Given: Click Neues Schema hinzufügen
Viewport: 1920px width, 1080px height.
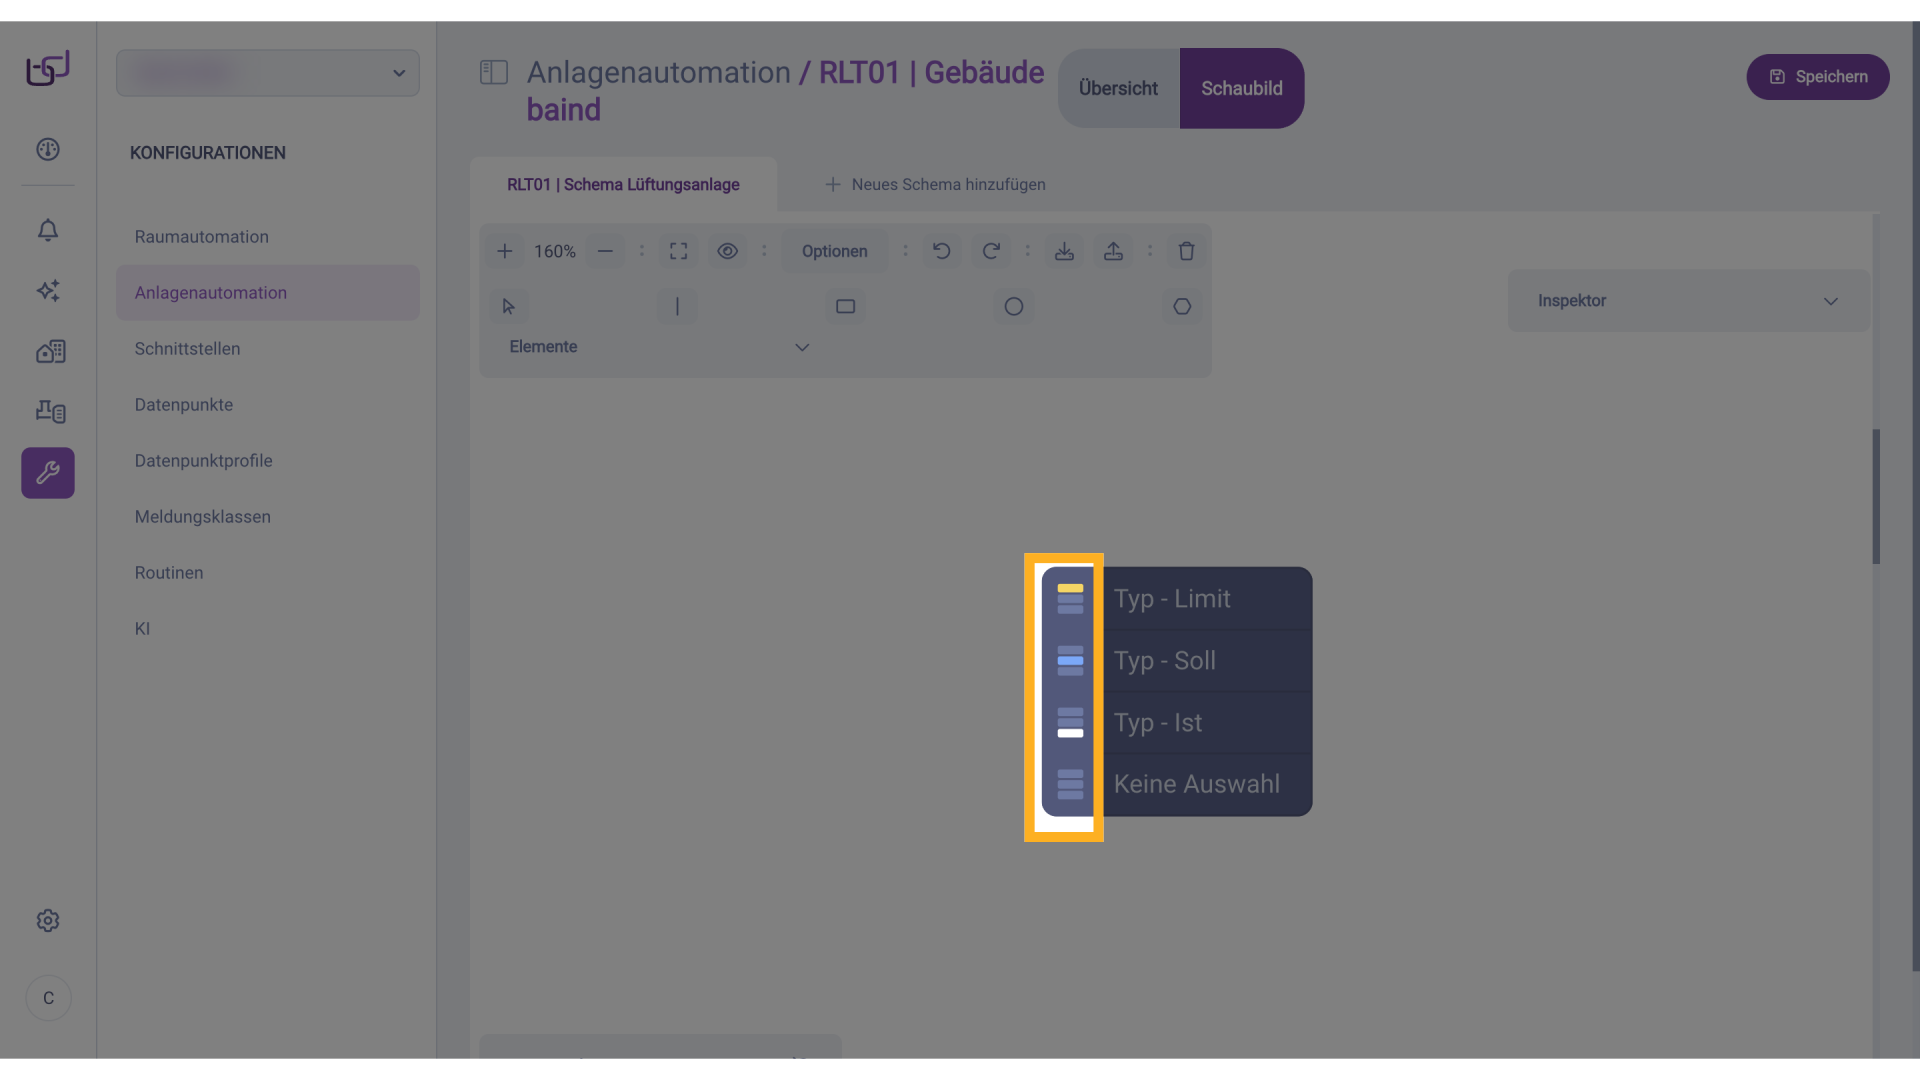Looking at the screenshot, I should point(935,184).
